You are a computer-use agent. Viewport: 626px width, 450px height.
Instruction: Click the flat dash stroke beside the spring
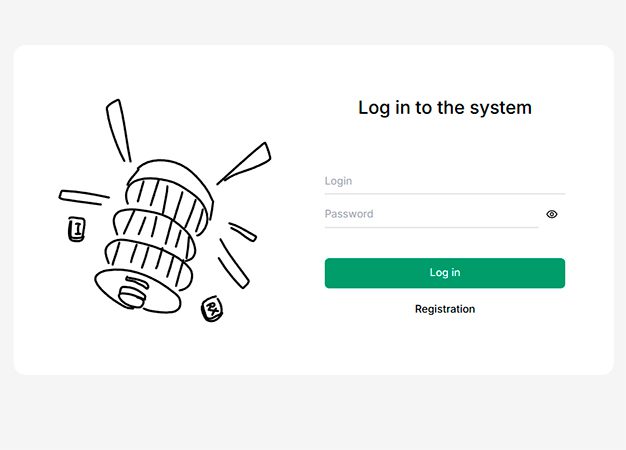[83, 196]
